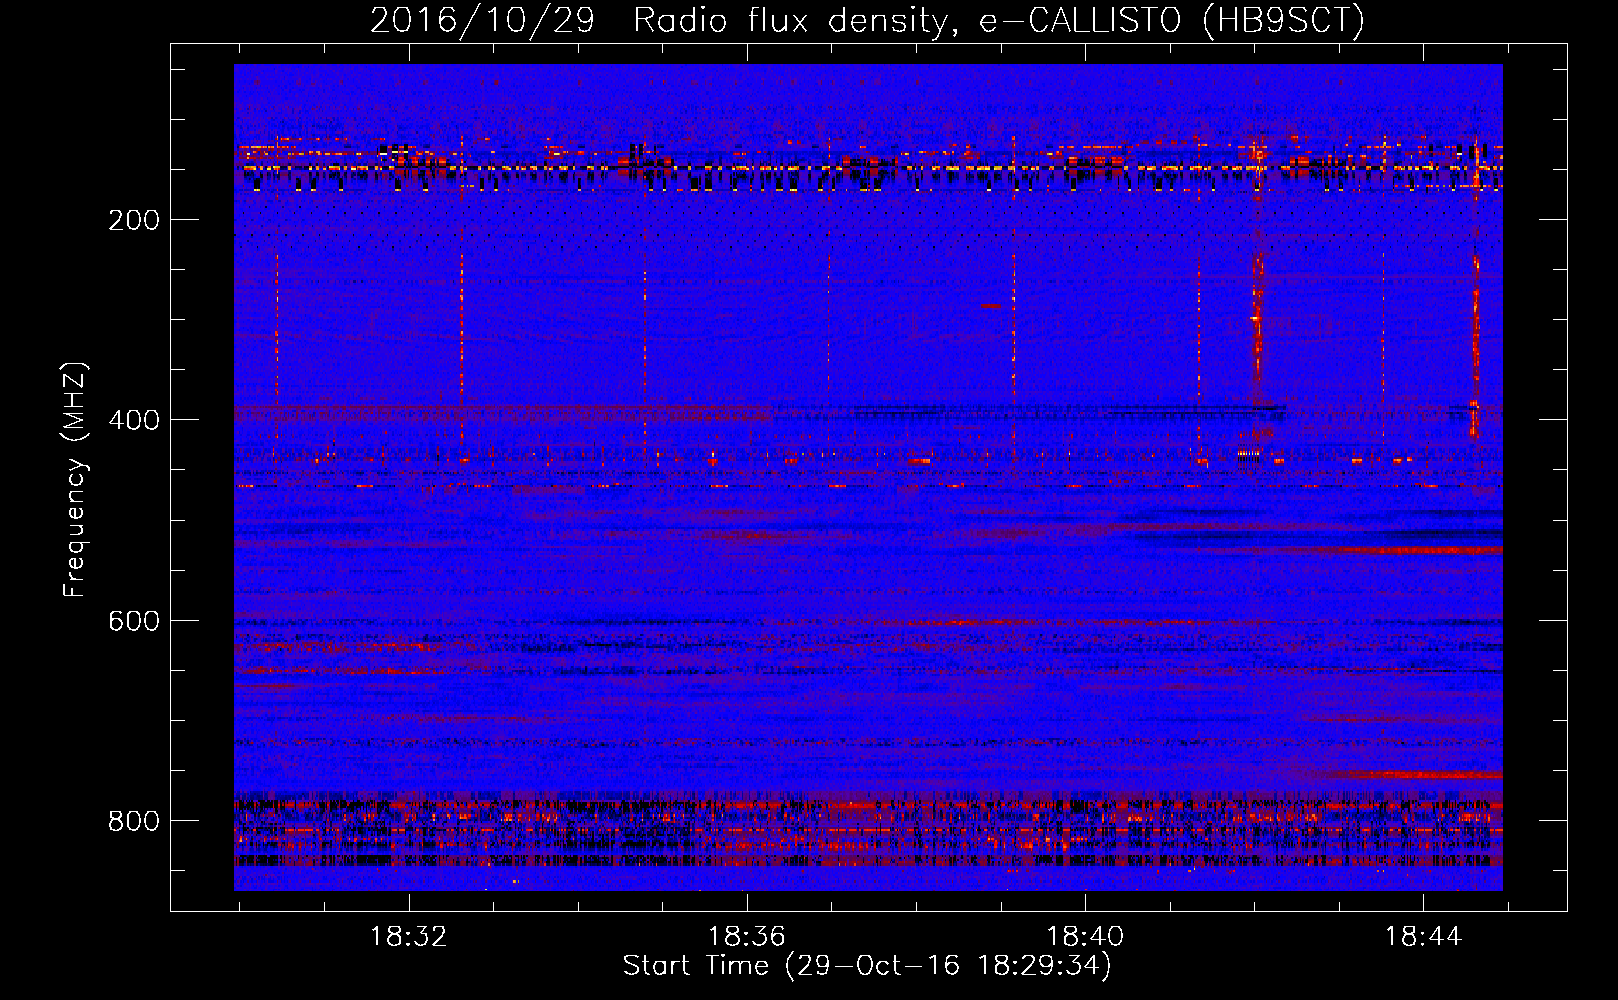Viewport: 1618px width, 1000px height.
Task: Select the '800' frequency tick label
Action: tap(134, 821)
